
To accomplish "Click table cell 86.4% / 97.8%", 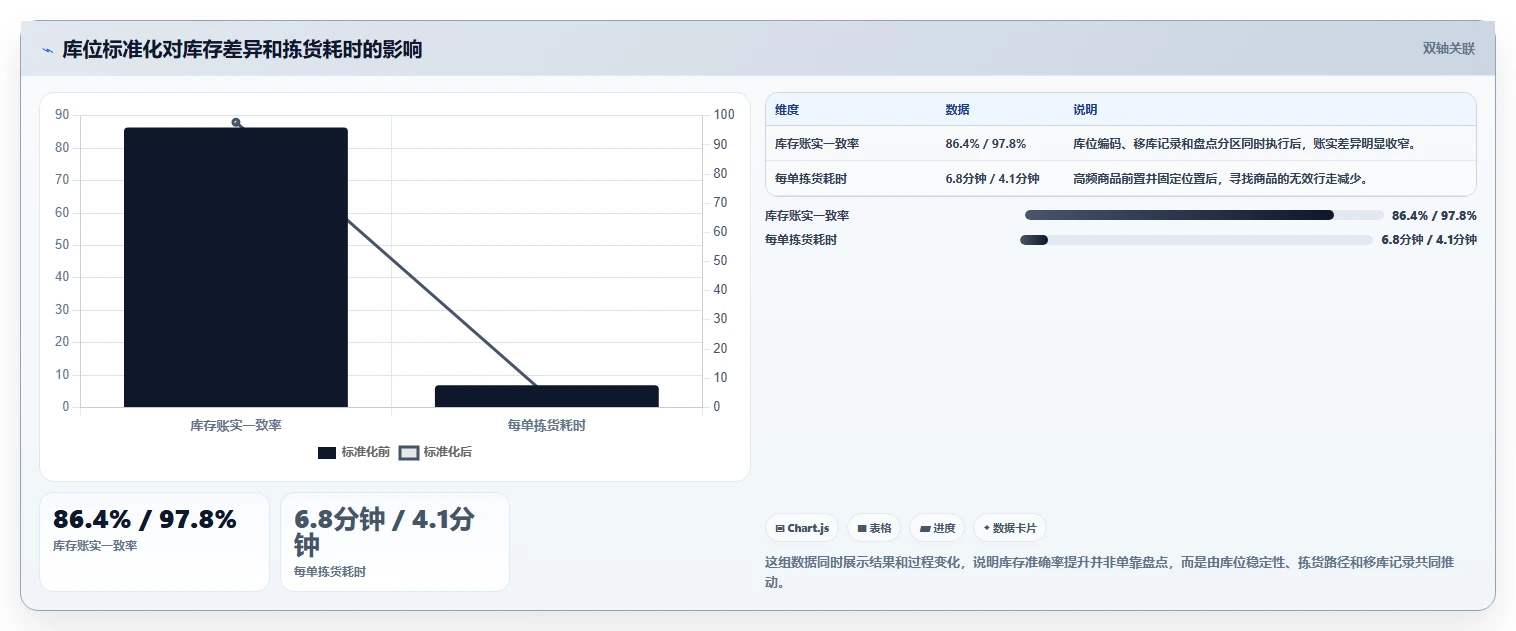I will 985,144.
